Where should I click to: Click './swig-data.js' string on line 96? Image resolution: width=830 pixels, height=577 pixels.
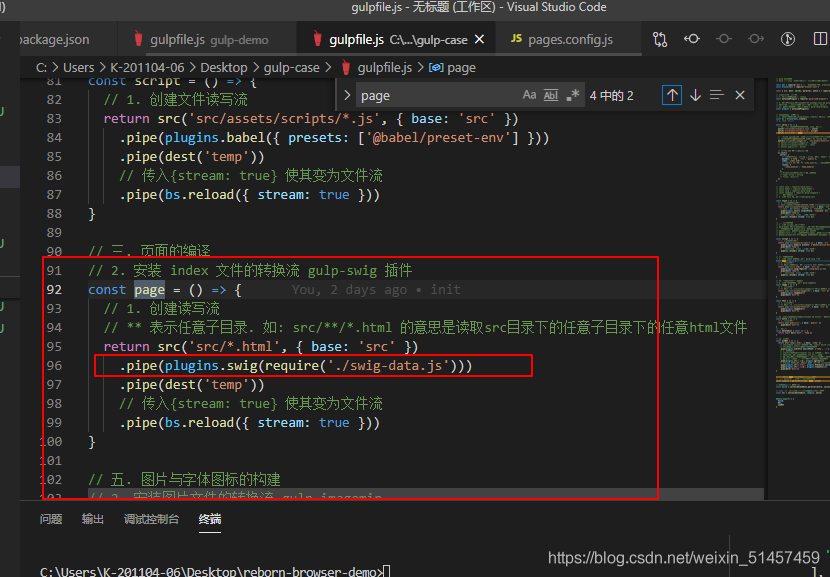(389, 366)
